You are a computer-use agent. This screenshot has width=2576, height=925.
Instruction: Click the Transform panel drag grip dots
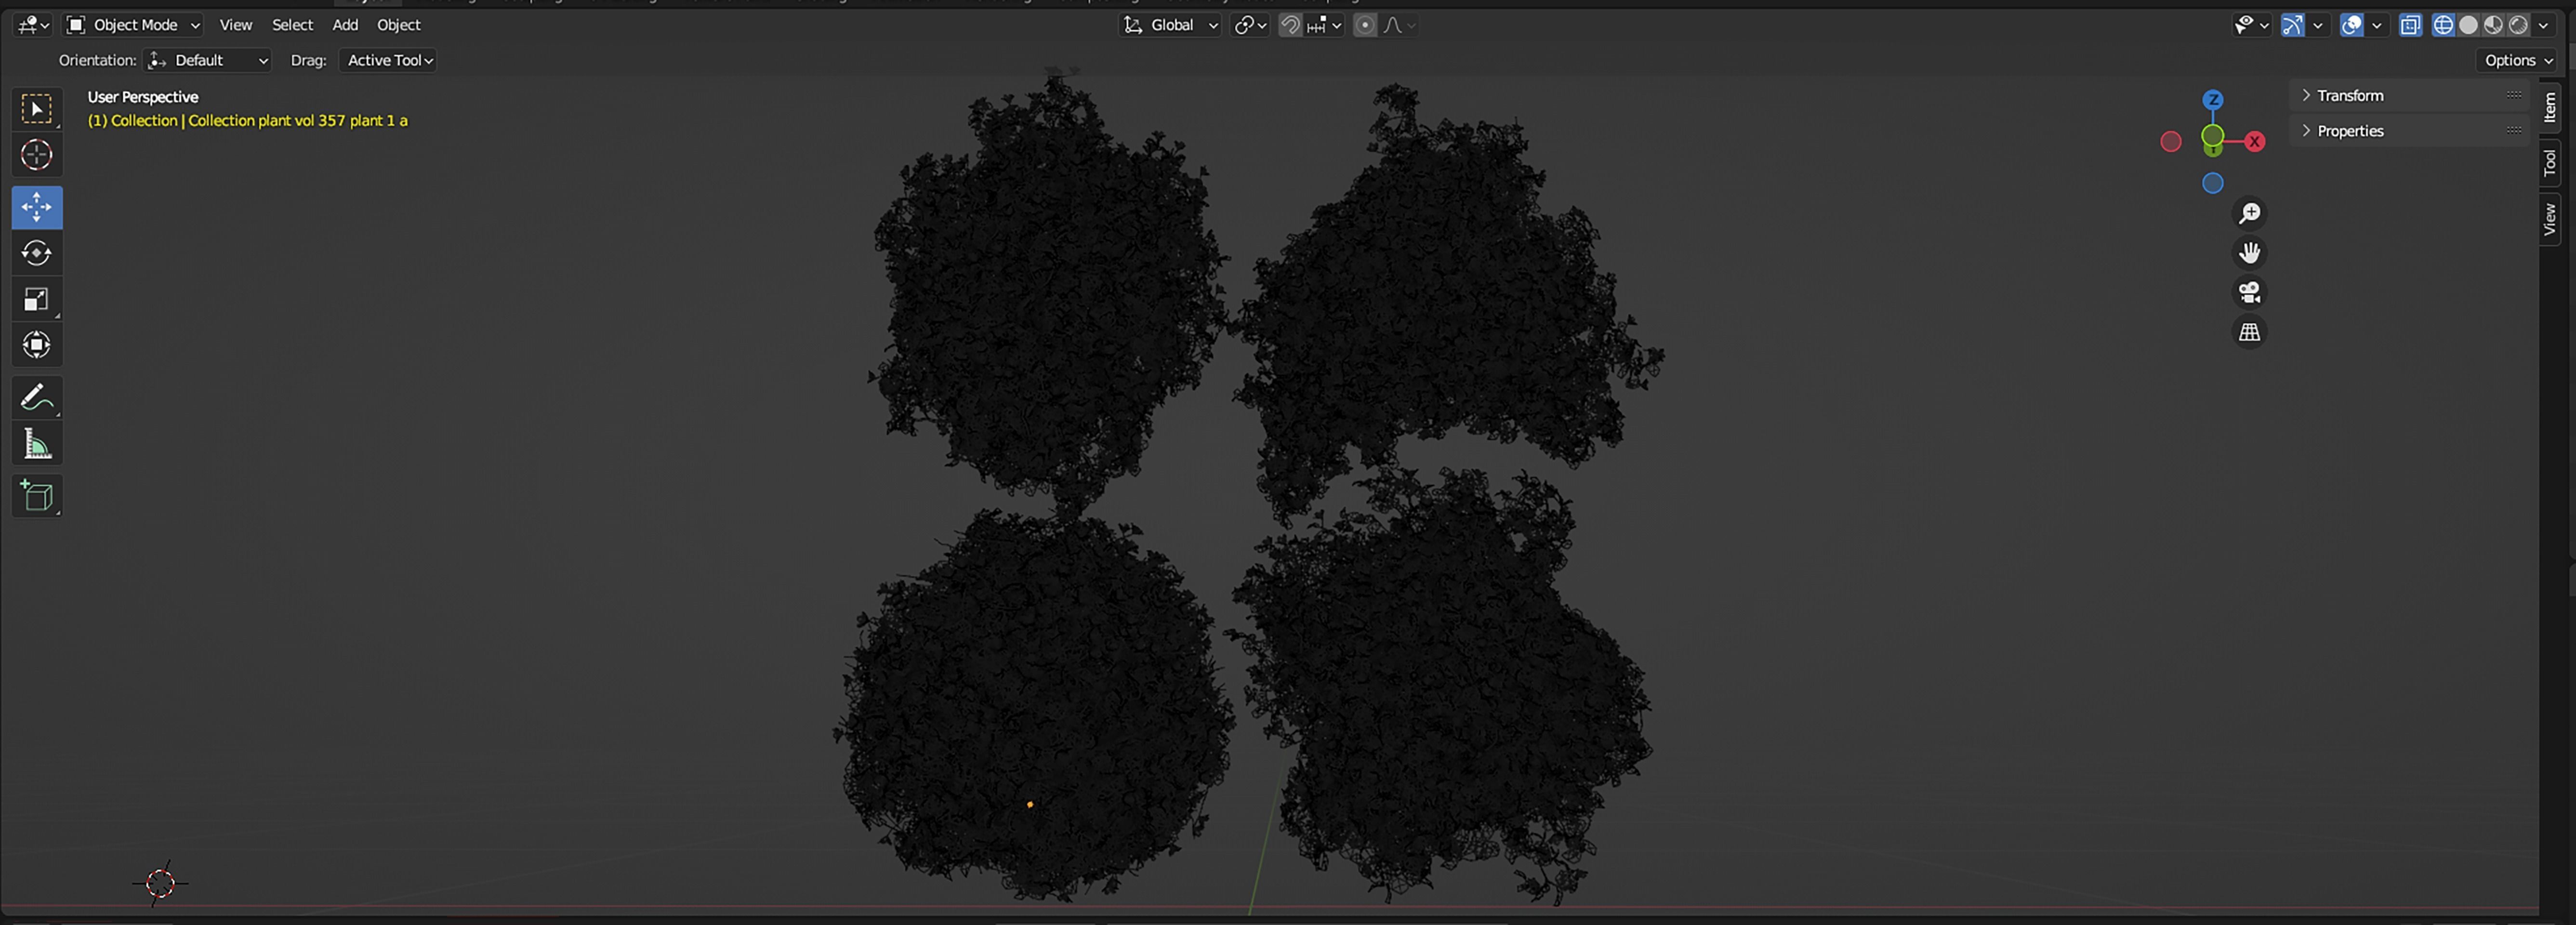pos(2513,95)
